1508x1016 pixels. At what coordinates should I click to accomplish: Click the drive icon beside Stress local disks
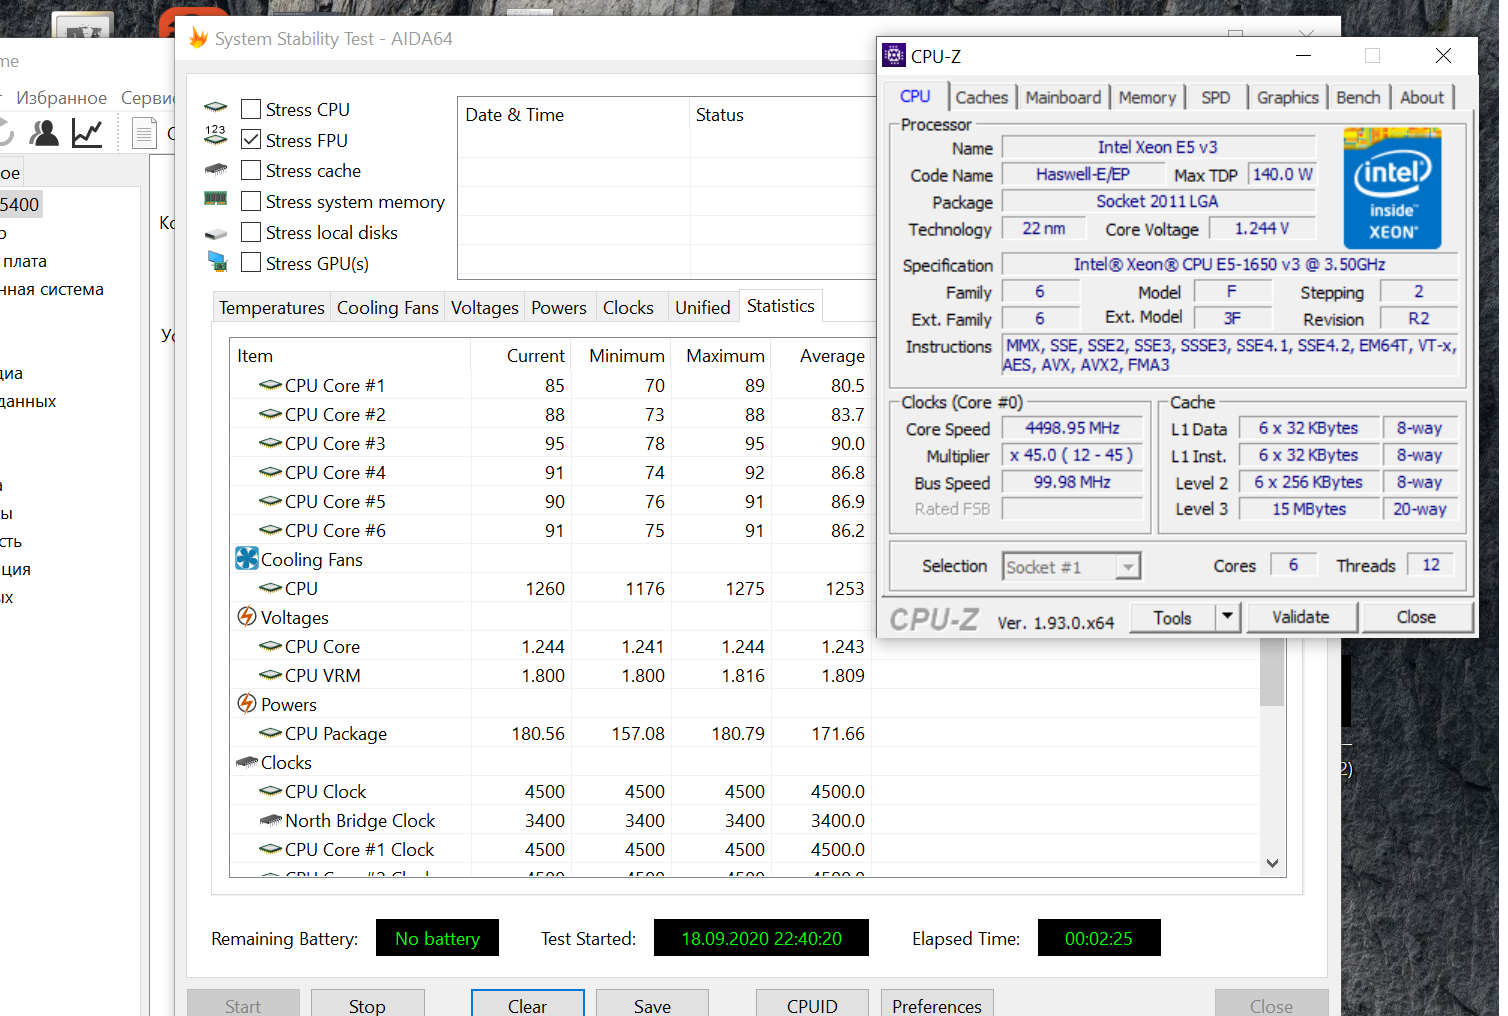pos(216,234)
